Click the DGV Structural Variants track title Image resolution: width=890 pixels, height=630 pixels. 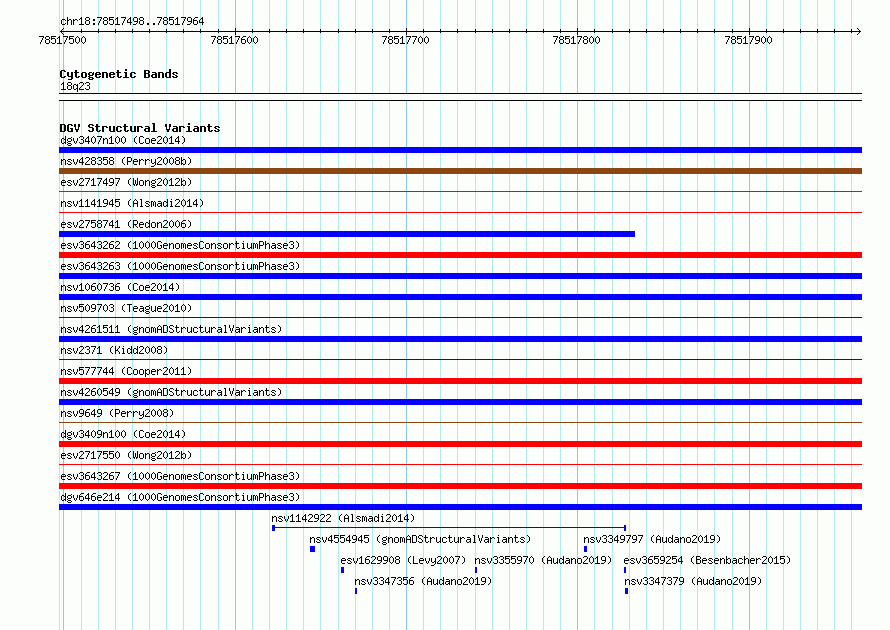click(x=140, y=128)
